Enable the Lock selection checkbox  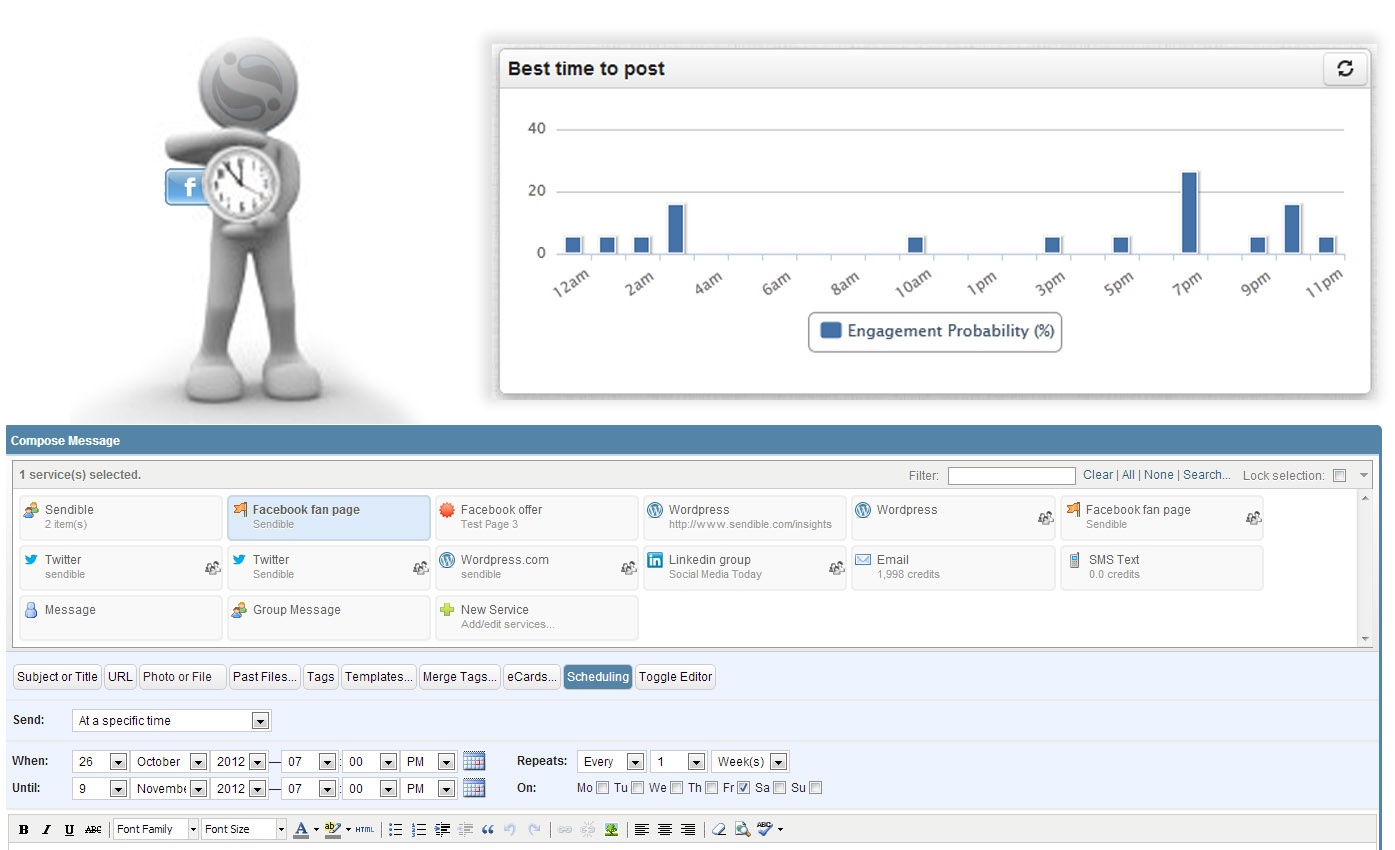tap(1340, 476)
